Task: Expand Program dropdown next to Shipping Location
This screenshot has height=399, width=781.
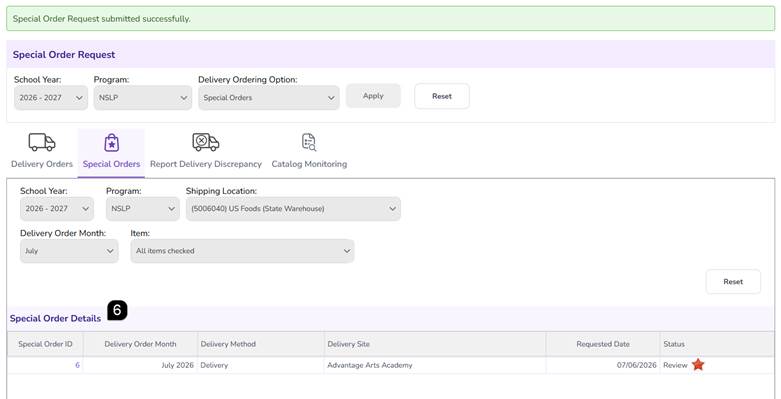Action: coord(142,209)
